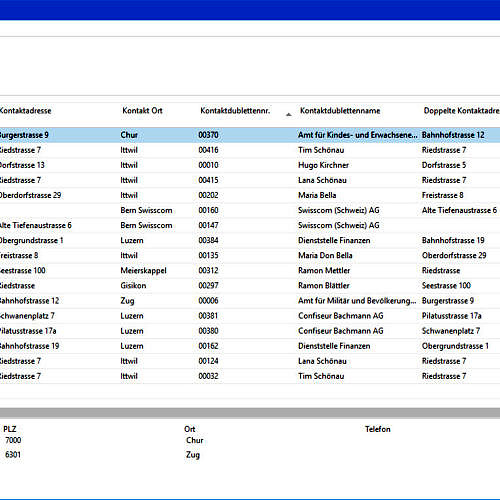Select 'Ramon Mettler' name cell
The width and height of the screenshot is (500, 500).
pyautogui.click(x=324, y=270)
